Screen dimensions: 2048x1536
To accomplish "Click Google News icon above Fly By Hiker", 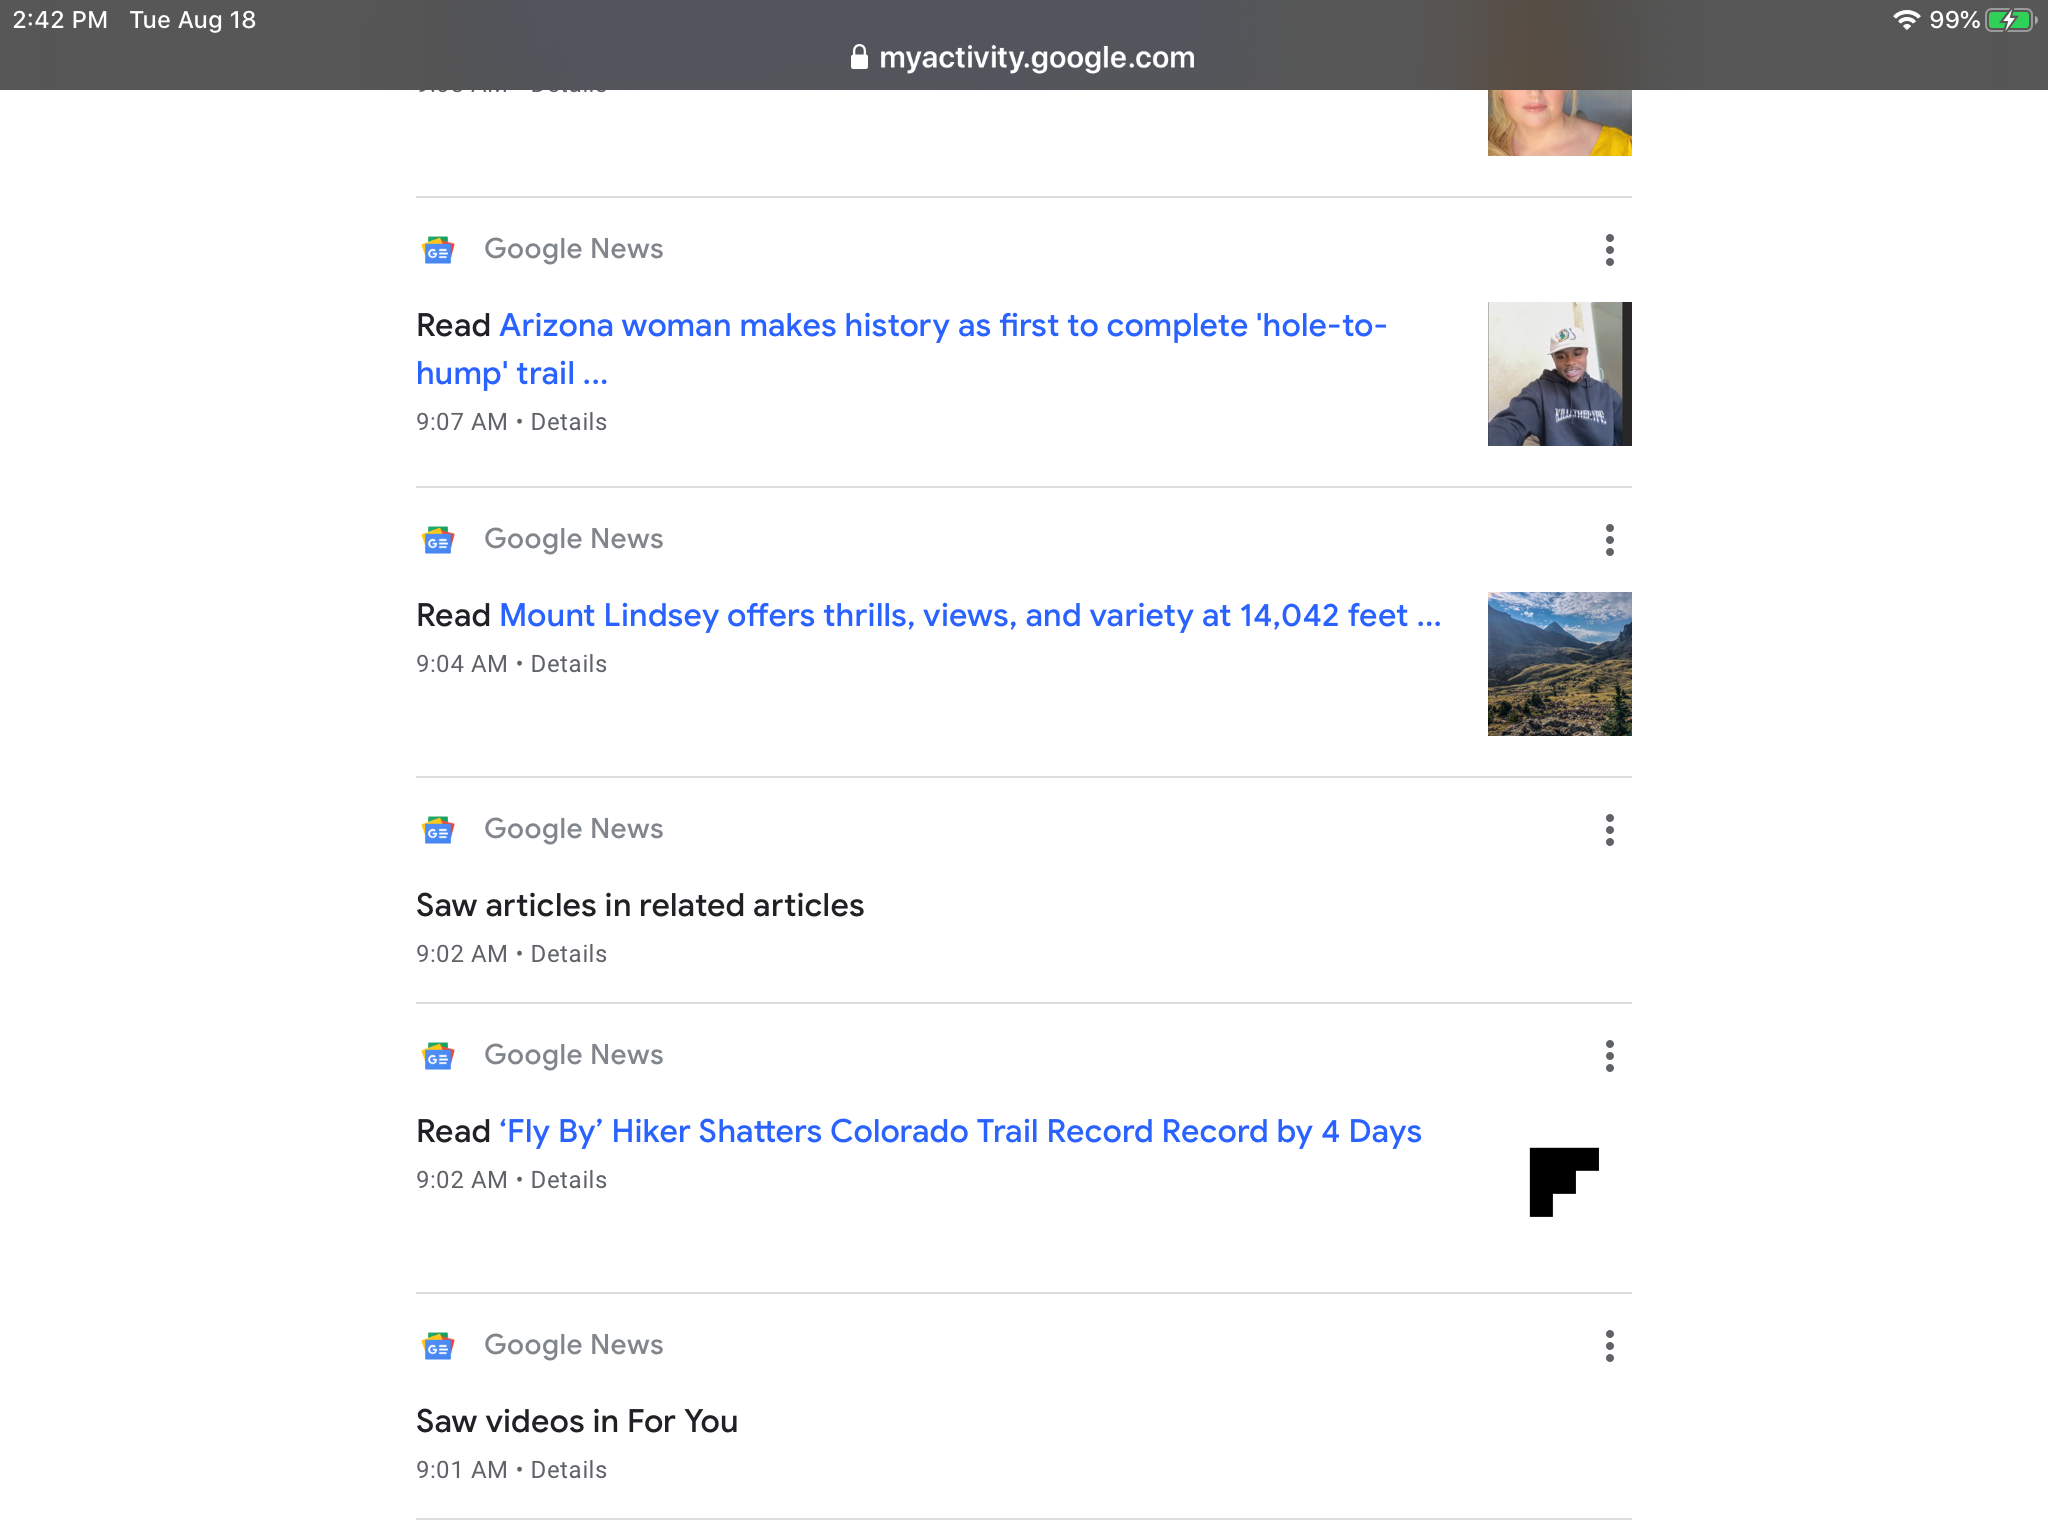I will [x=438, y=1056].
